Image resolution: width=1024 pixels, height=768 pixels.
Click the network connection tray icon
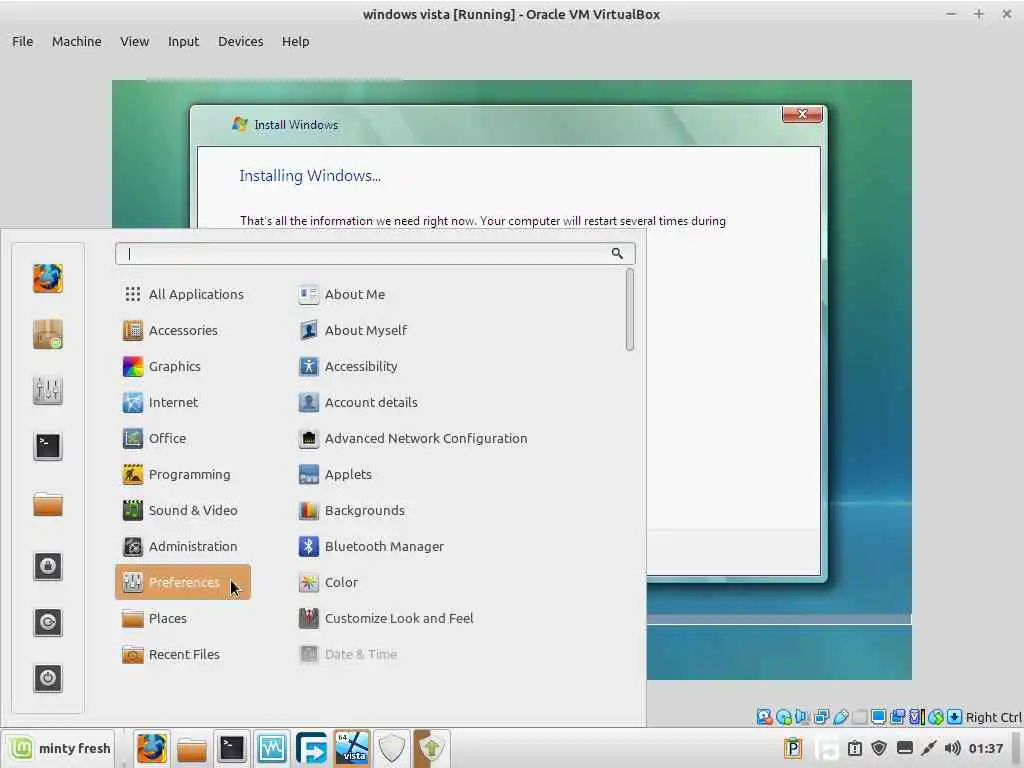[929, 748]
